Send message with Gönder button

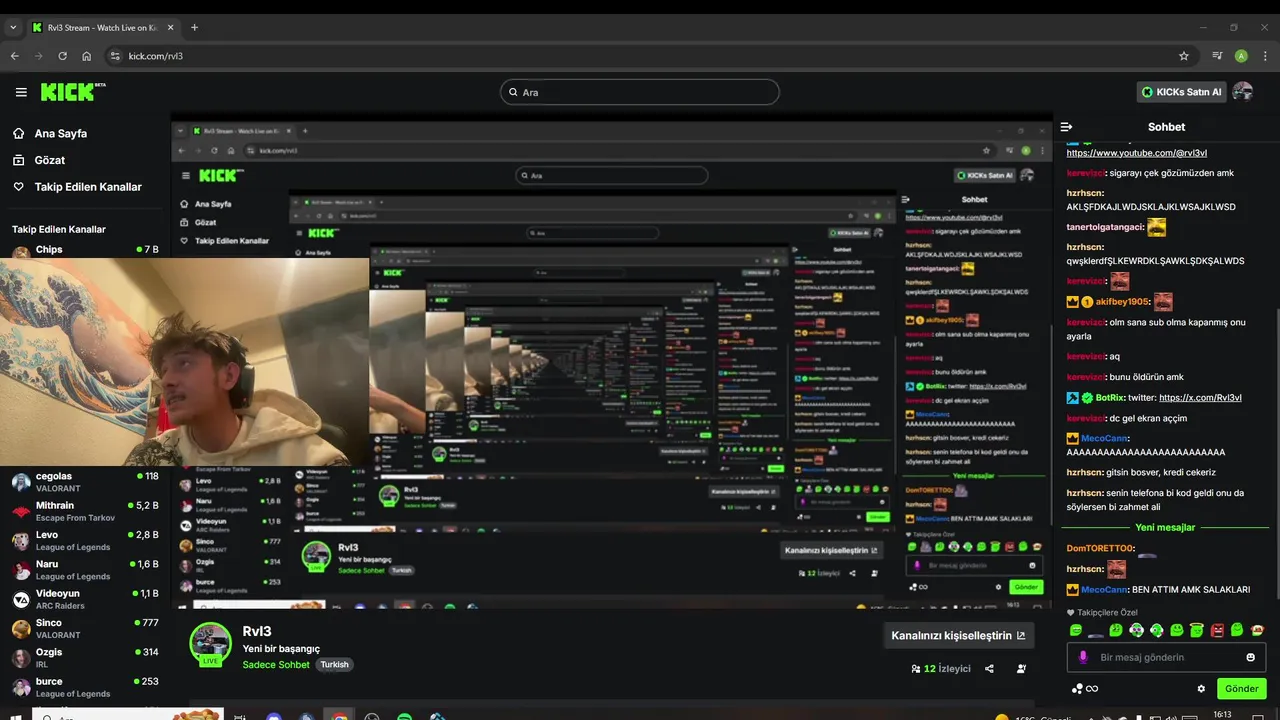pos(1241,689)
